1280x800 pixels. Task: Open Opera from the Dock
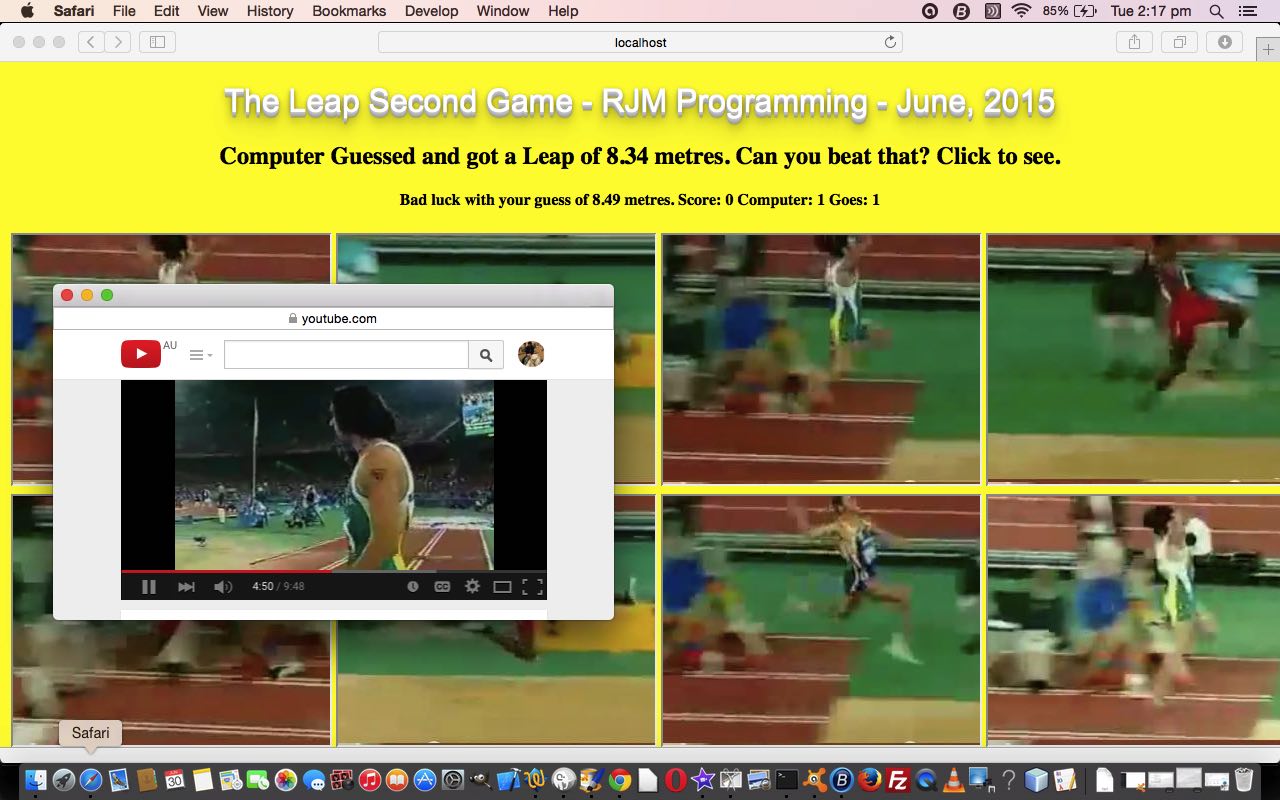pyautogui.click(x=675, y=780)
